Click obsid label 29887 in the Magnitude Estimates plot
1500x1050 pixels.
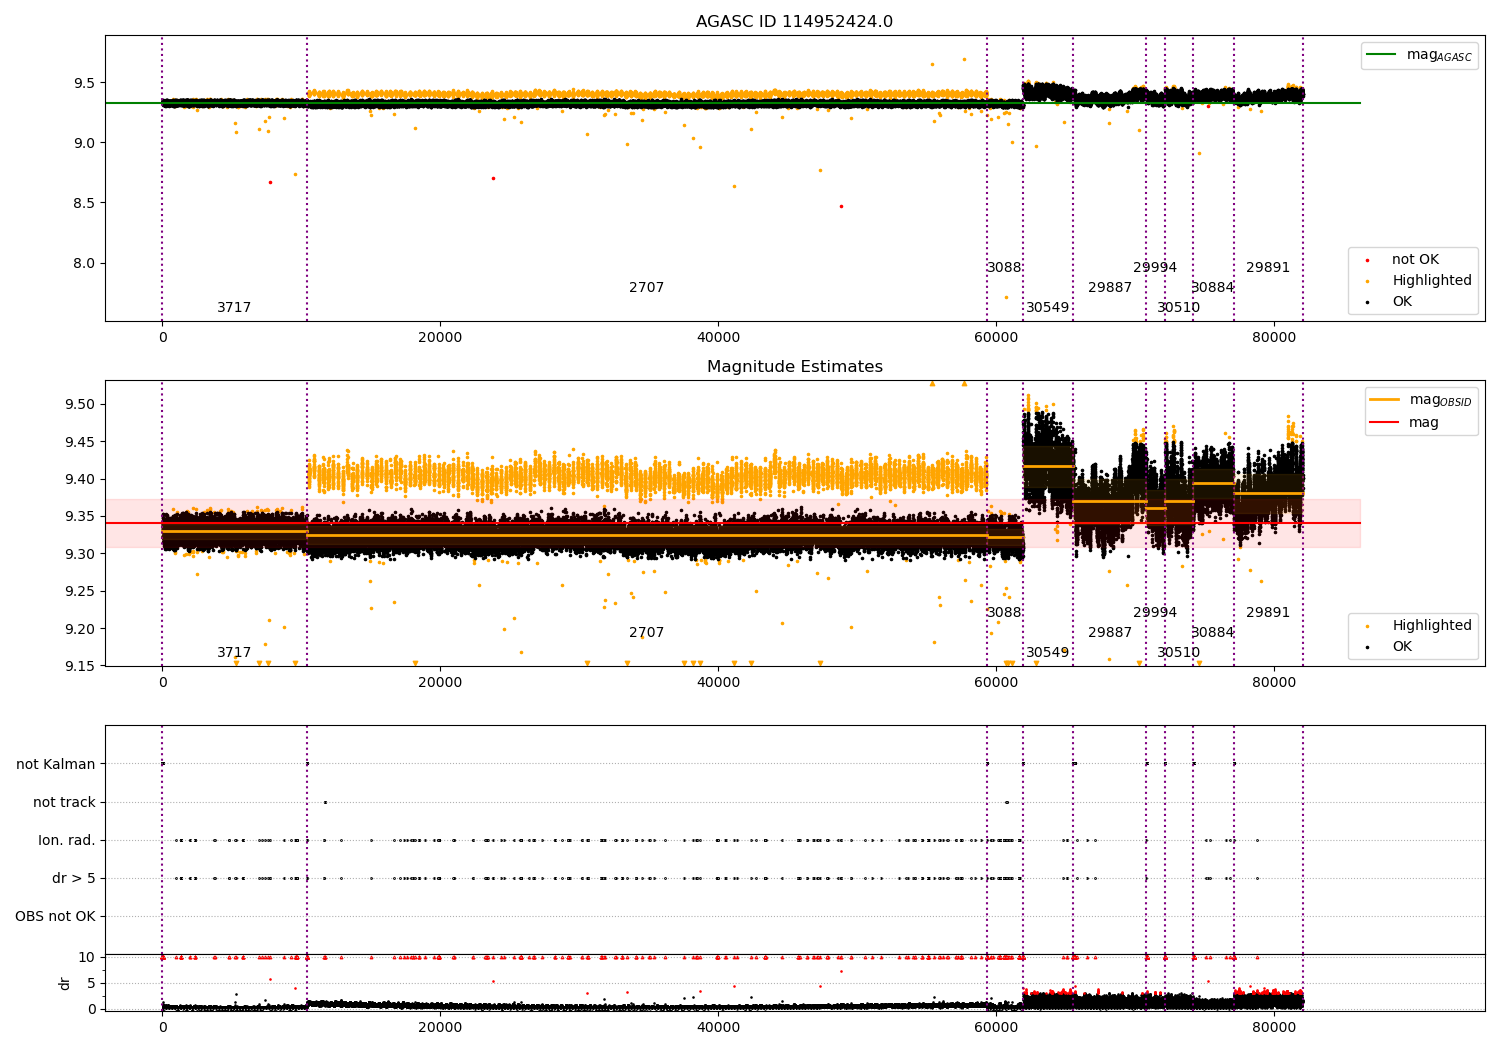point(1110,633)
